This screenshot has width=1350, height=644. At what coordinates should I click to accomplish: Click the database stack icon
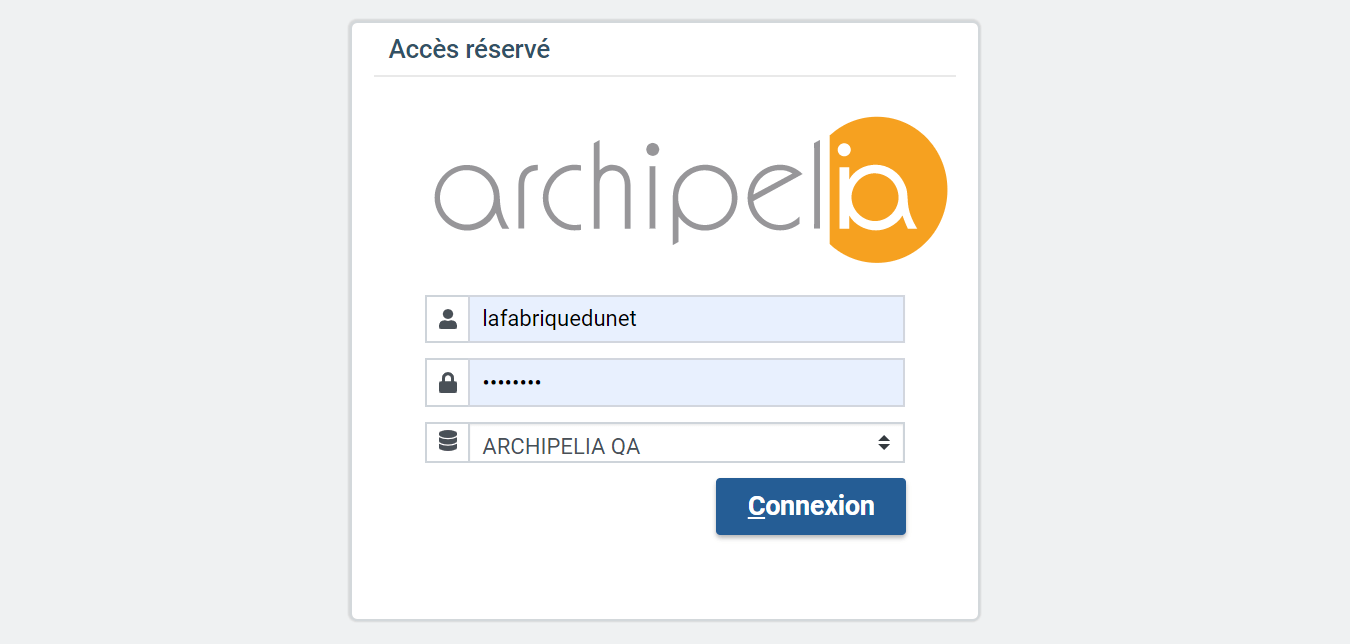tap(447, 442)
